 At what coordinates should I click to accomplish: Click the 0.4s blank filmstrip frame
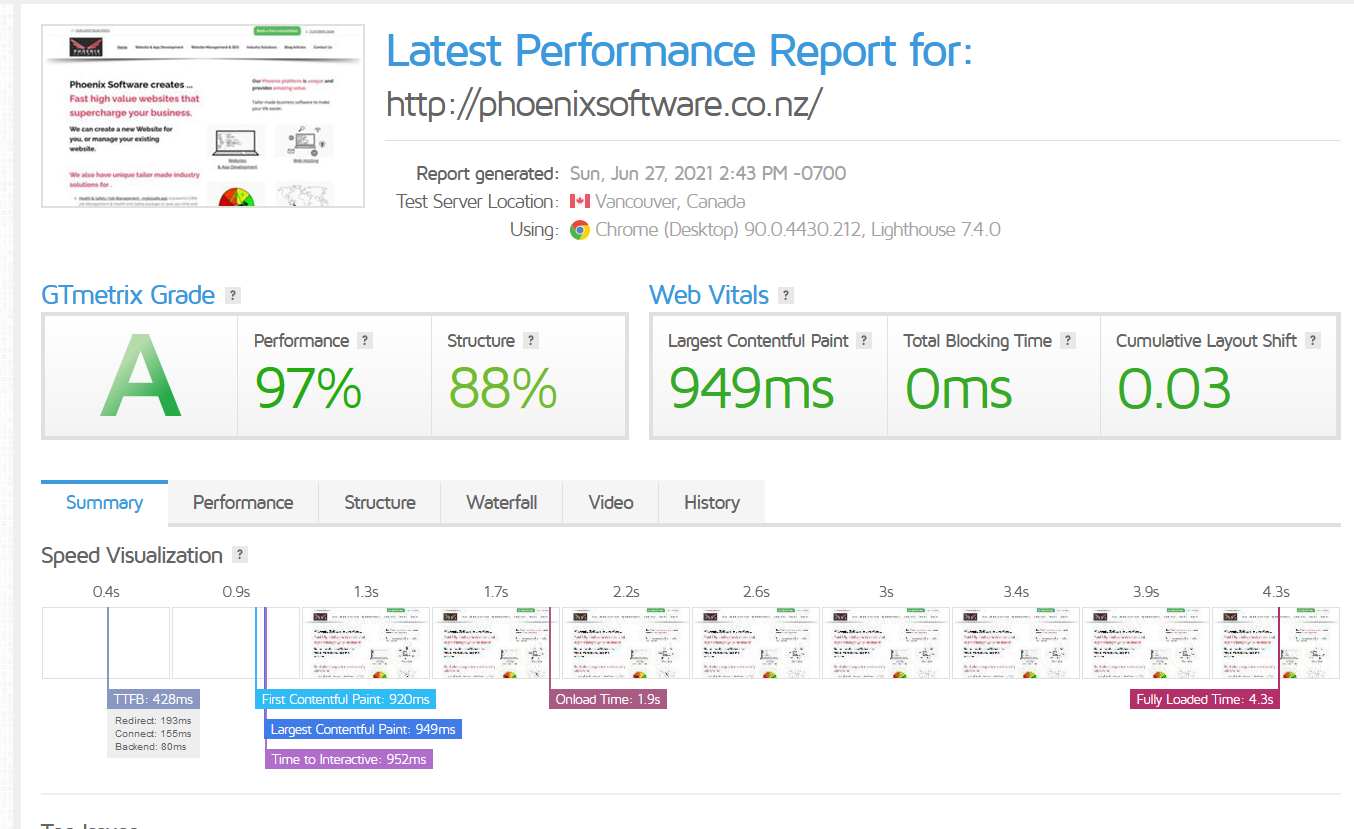point(106,643)
